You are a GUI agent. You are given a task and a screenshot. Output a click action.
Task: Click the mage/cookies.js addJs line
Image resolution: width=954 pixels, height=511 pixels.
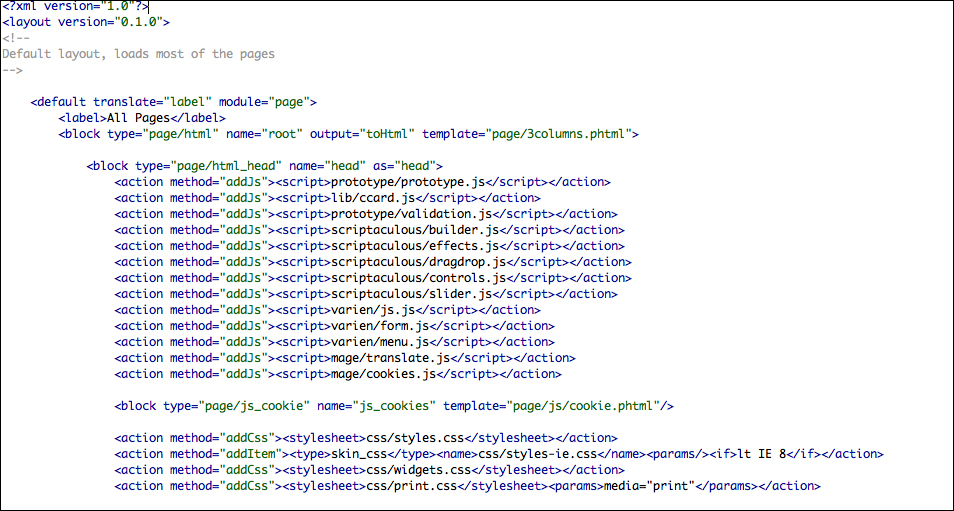tap(338, 374)
